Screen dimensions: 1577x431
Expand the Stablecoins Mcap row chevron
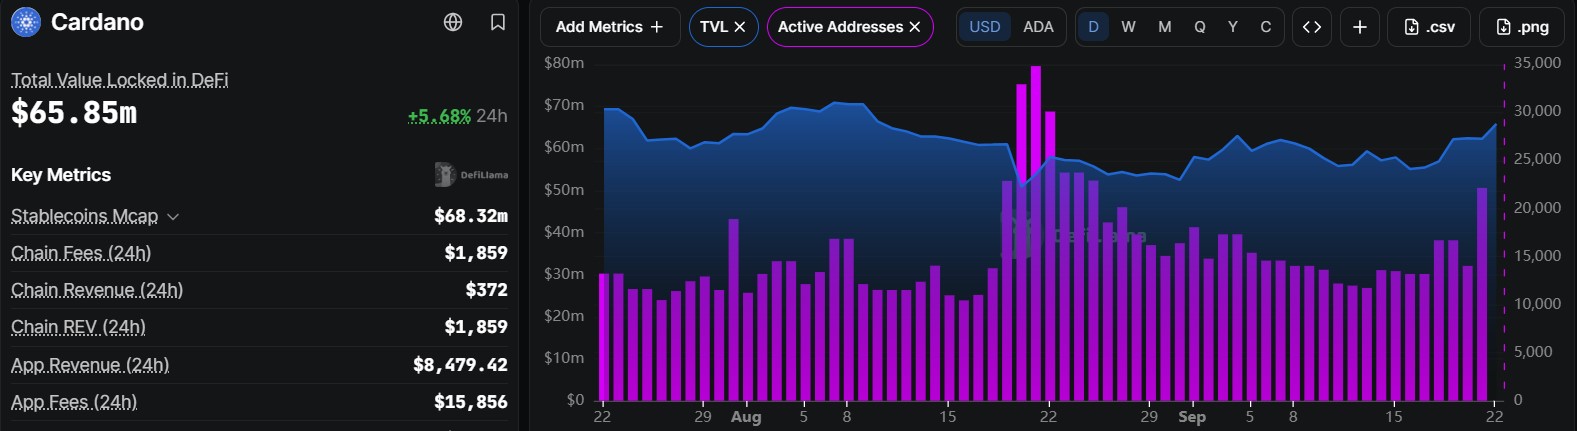(173, 216)
